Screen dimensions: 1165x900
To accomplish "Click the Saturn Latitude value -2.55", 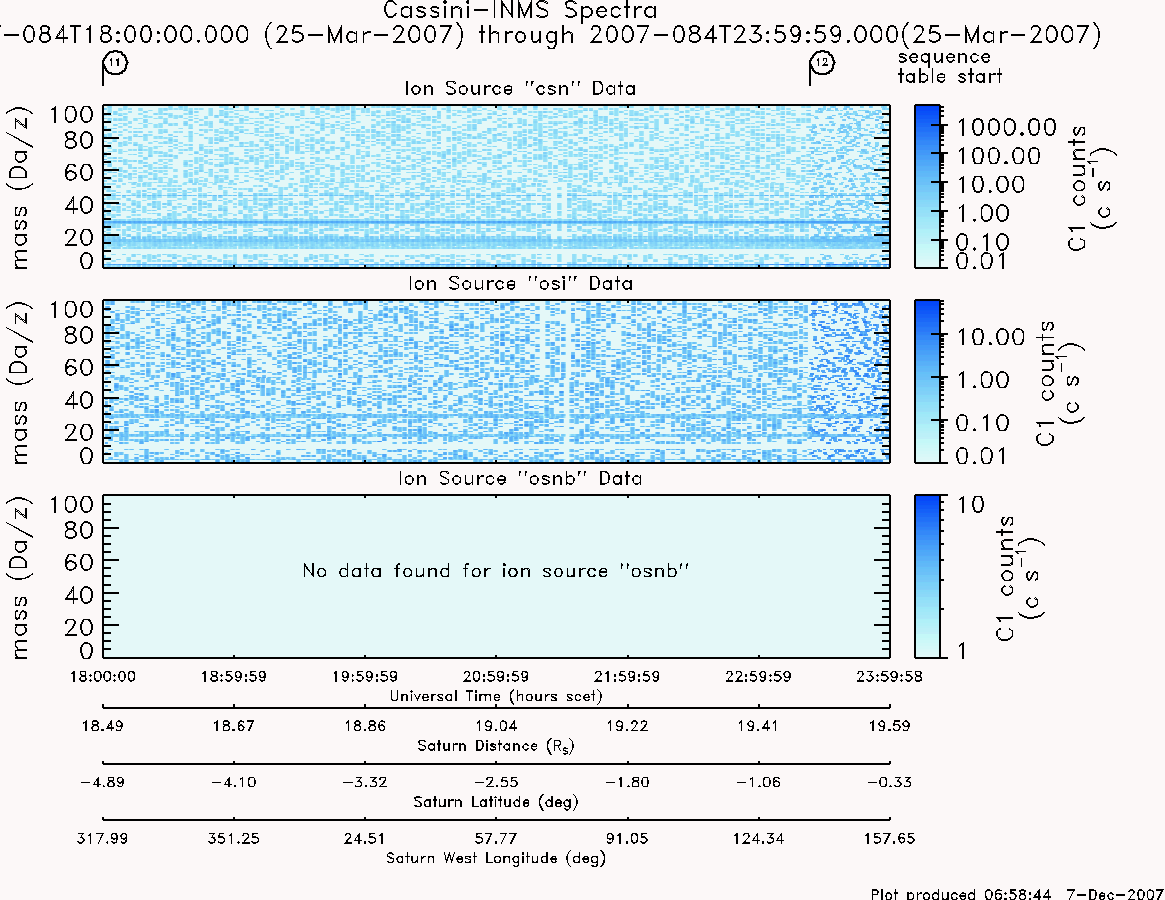I will coord(496,783).
